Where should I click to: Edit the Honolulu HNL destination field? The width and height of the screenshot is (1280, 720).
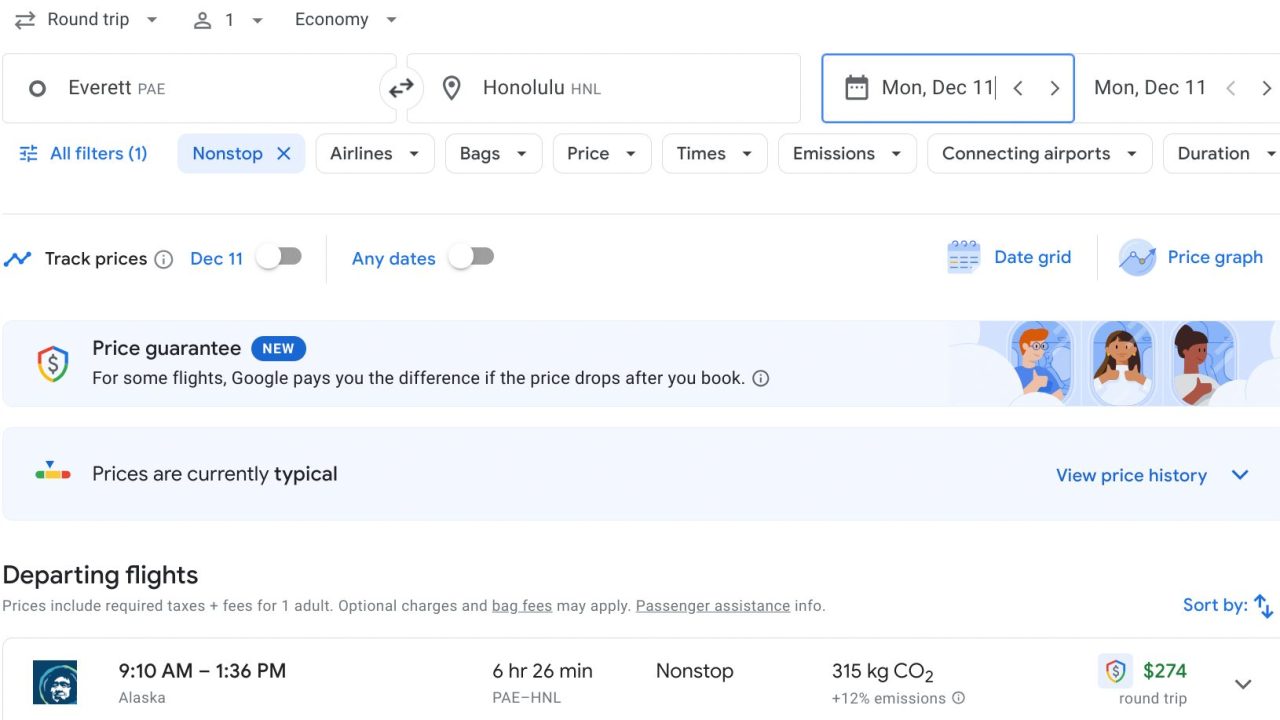604,88
